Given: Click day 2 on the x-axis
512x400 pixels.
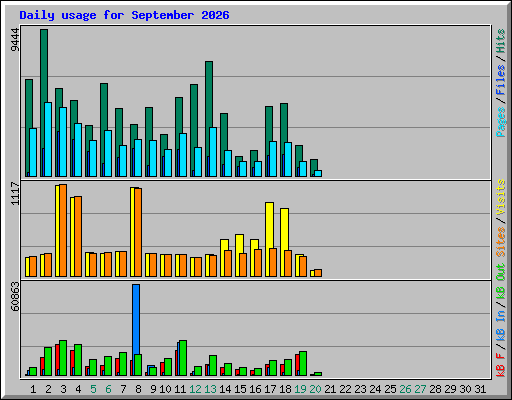Looking at the screenshot, I should (x=48, y=389).
